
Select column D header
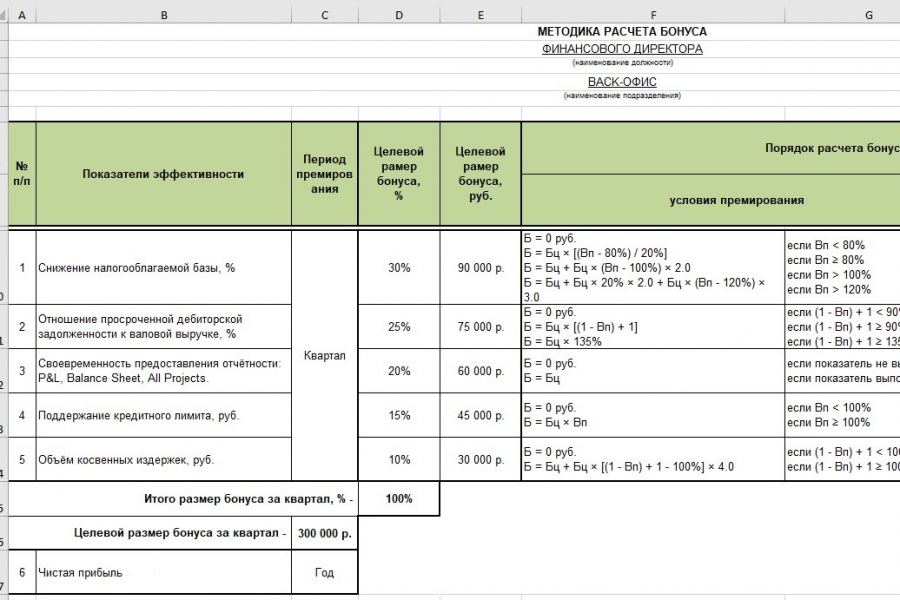399,15
